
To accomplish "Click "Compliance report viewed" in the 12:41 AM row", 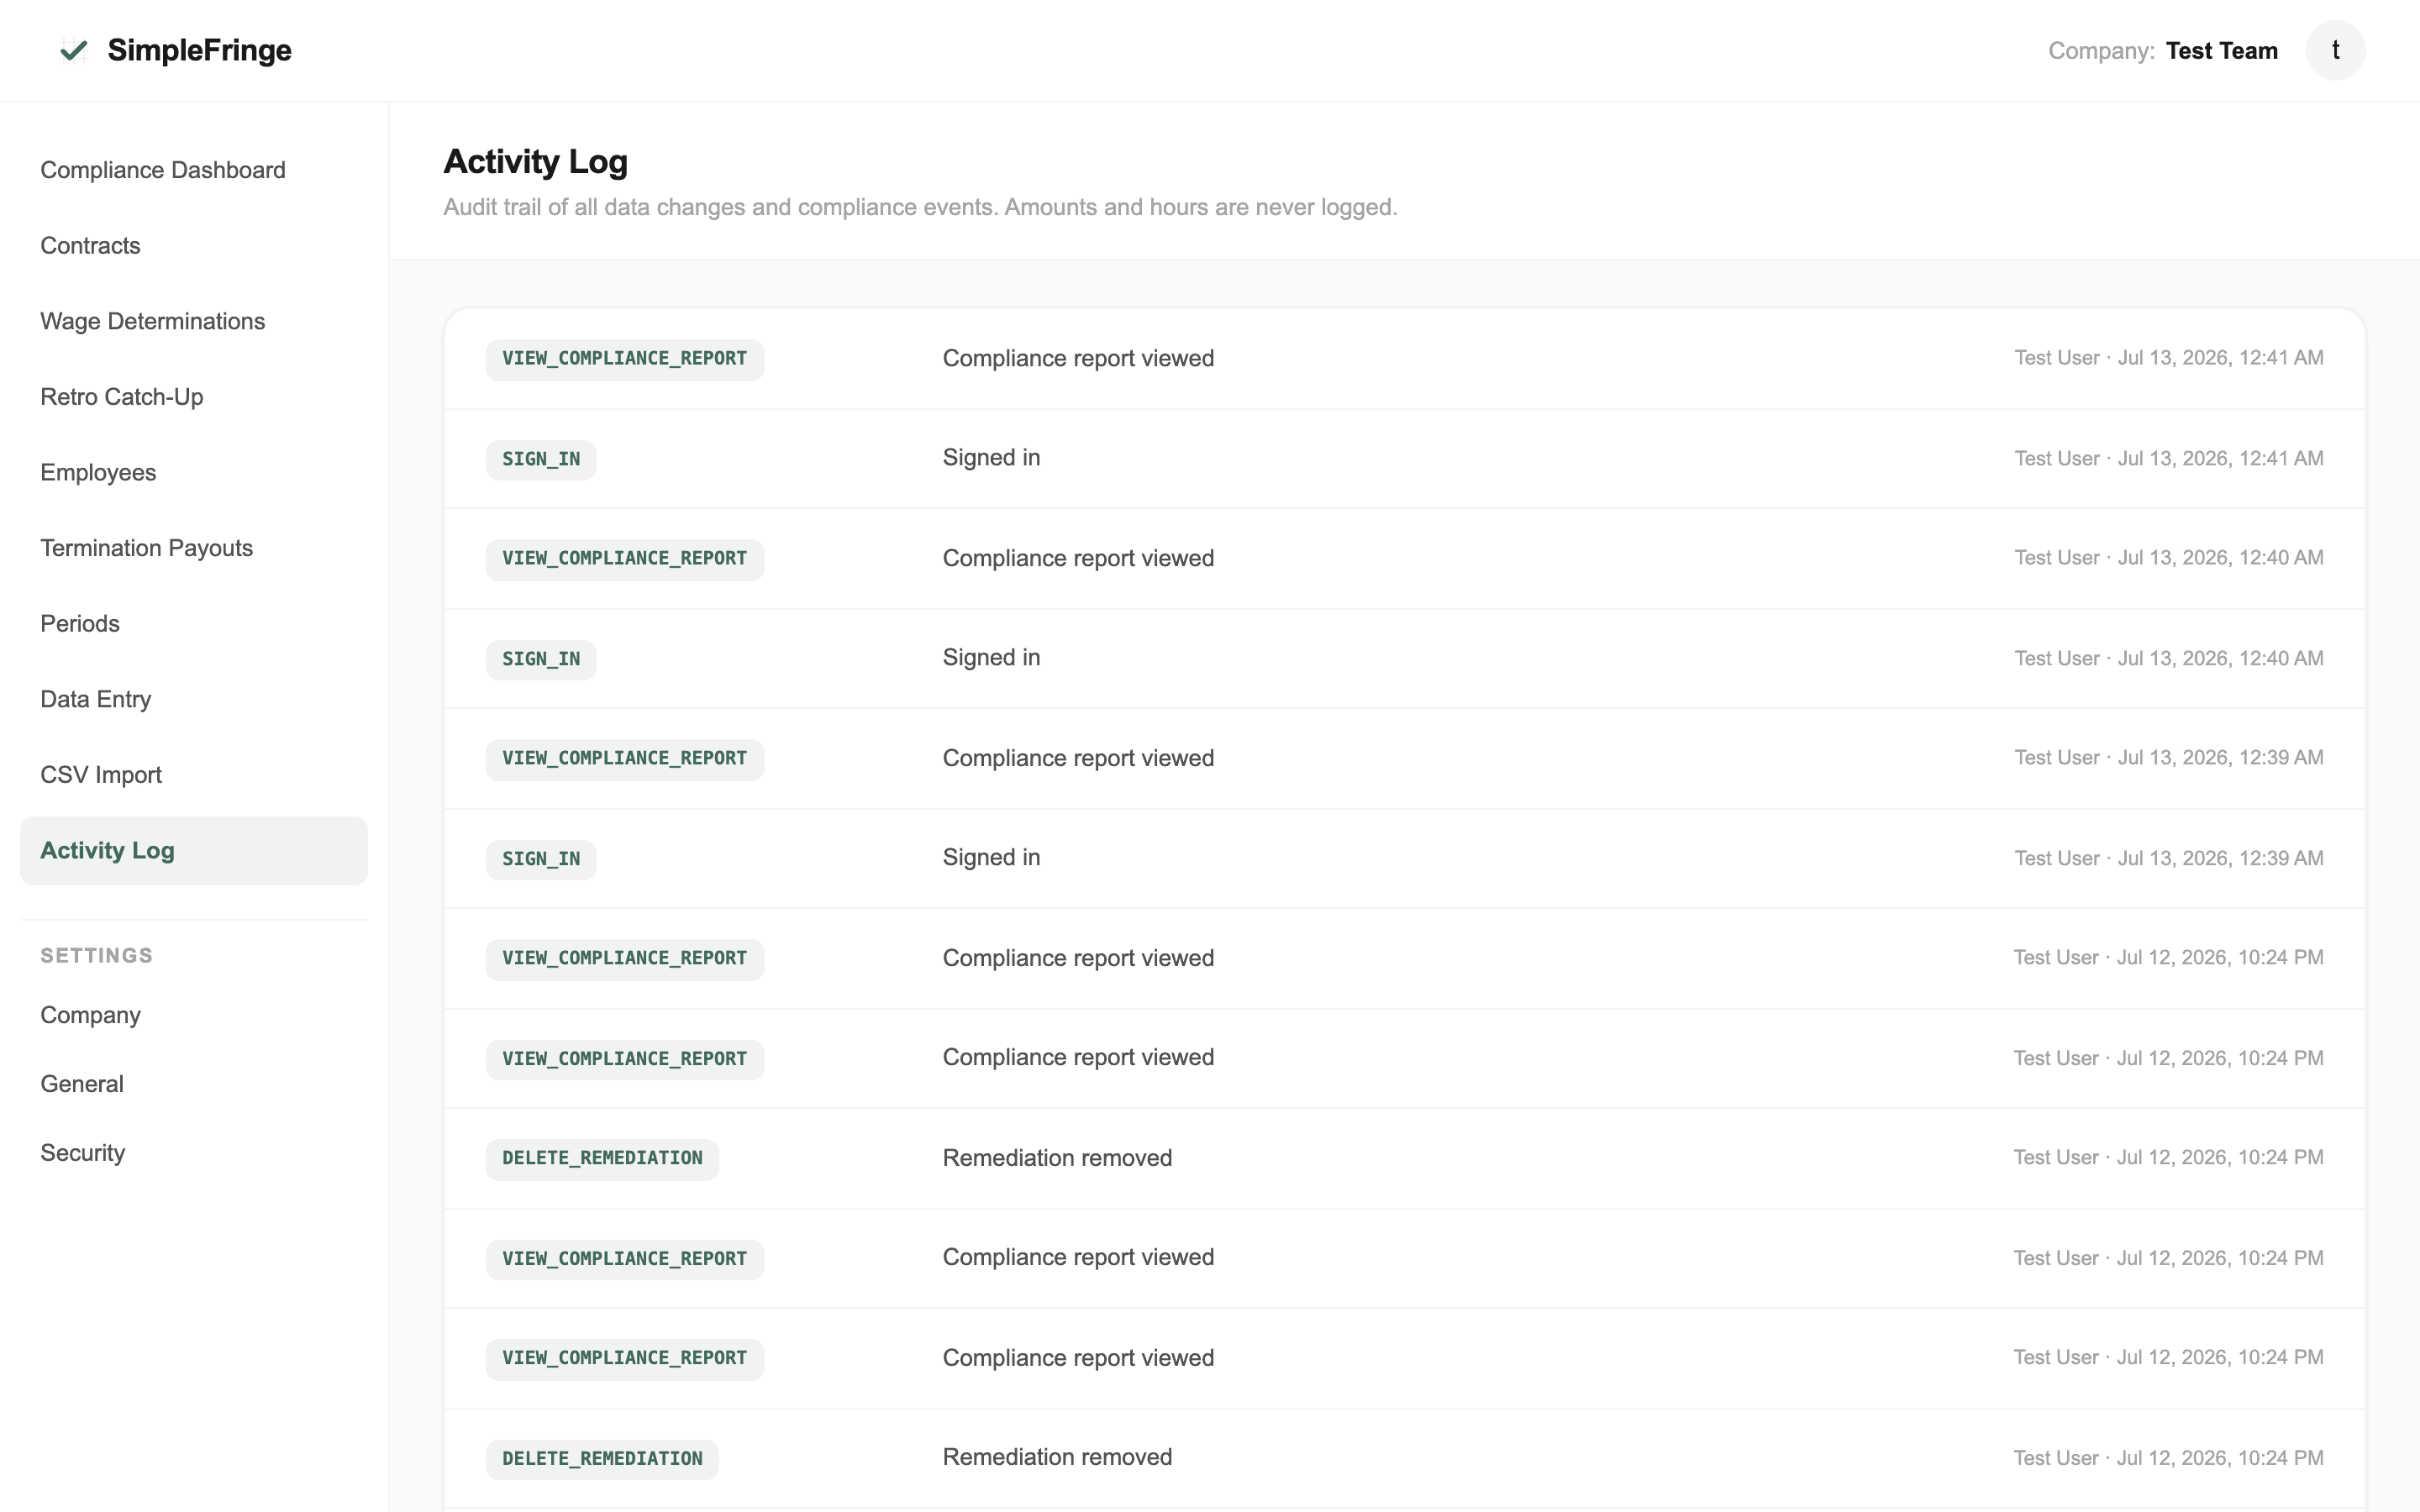I will click(x=1078, y=358).
